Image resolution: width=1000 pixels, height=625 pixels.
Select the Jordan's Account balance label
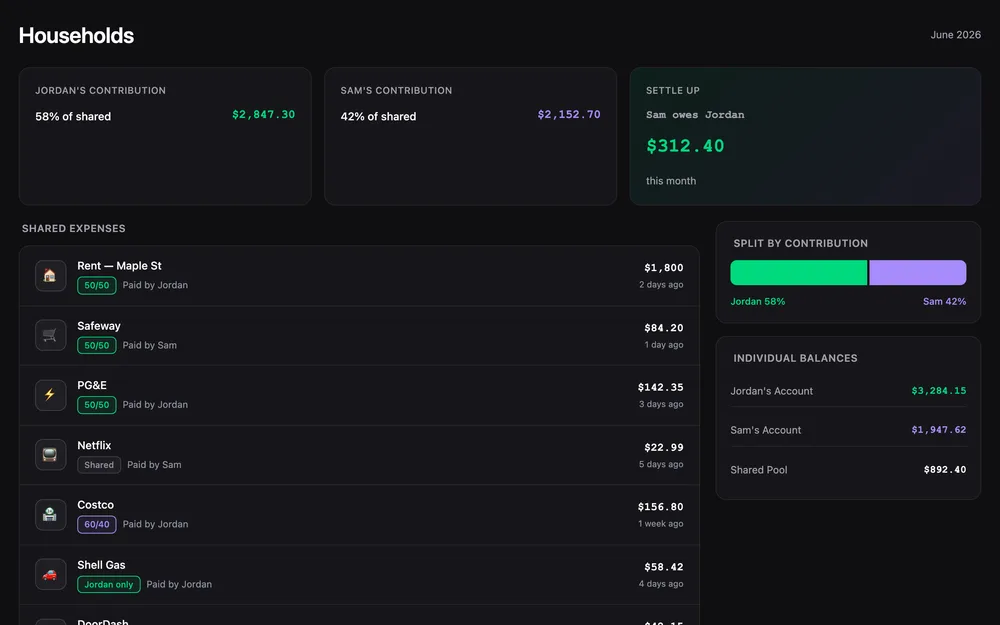772,391
